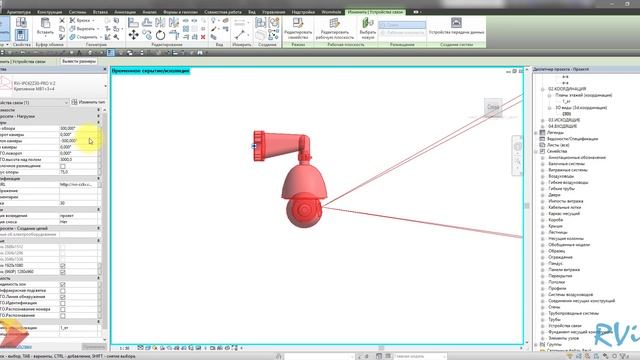Expand the 04.ВХОДЯЩИЕ tree node
This screenshot has height=360, width=640.
[543, 127]
